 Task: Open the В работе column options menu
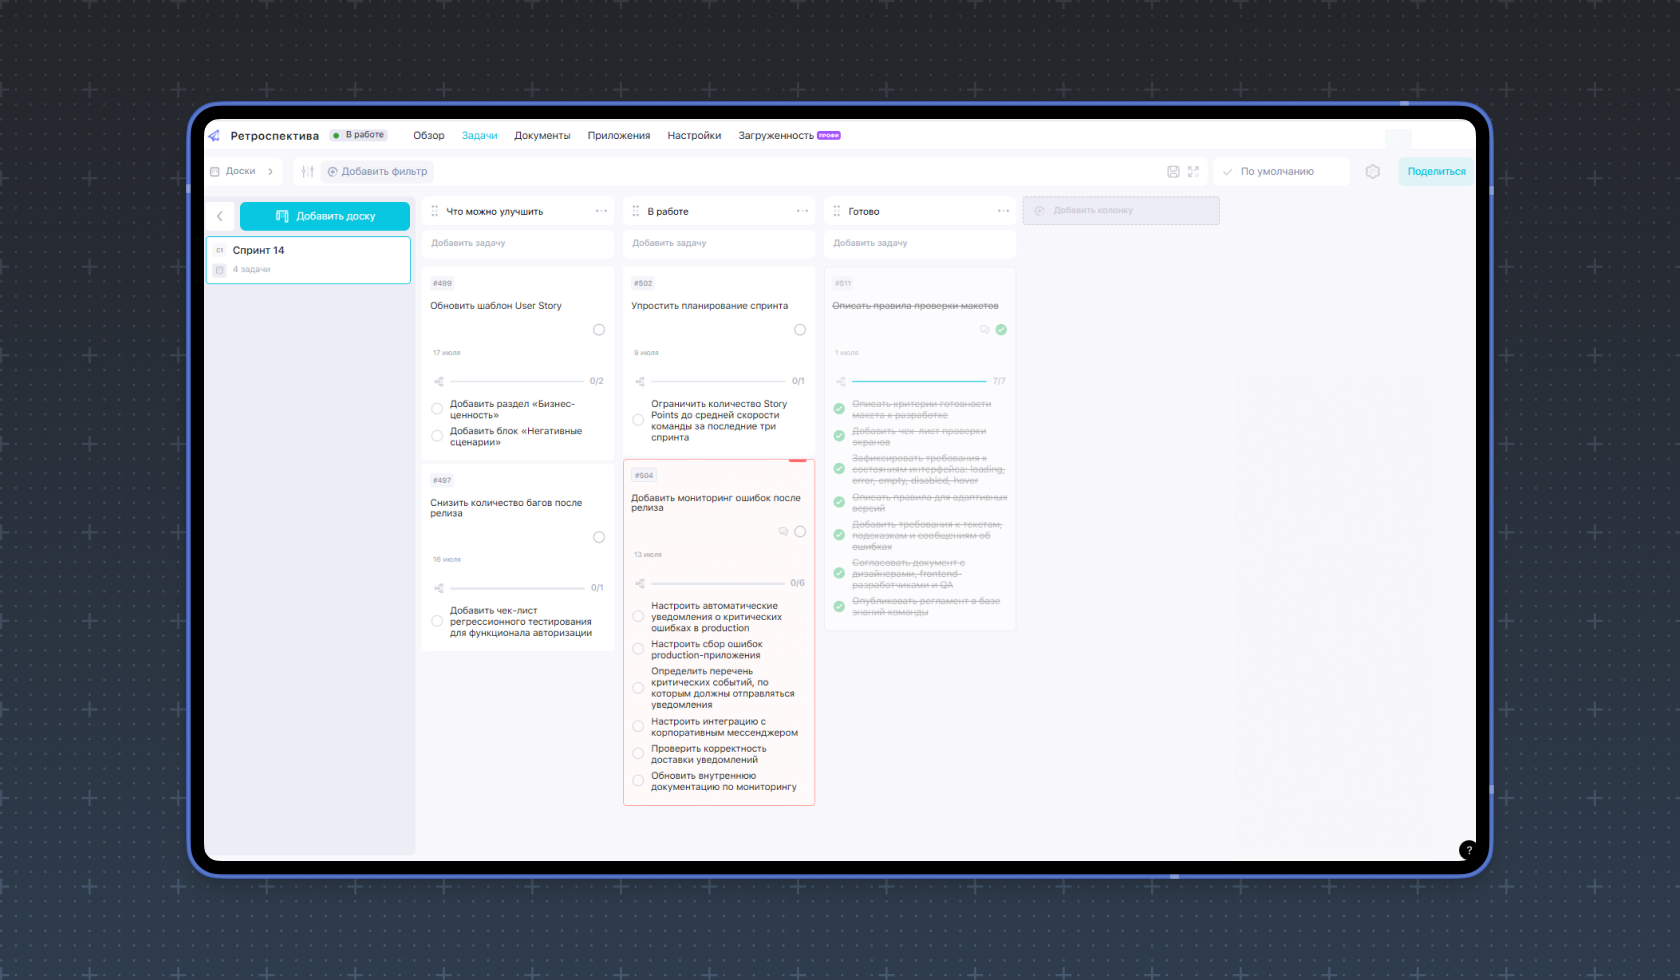(802, 211)
